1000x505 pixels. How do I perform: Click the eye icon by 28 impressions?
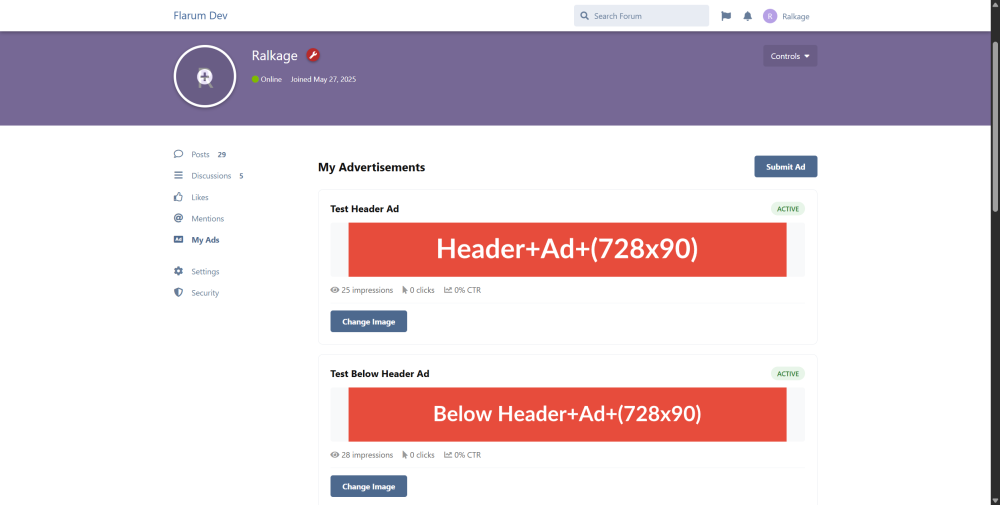coord(334,455)
